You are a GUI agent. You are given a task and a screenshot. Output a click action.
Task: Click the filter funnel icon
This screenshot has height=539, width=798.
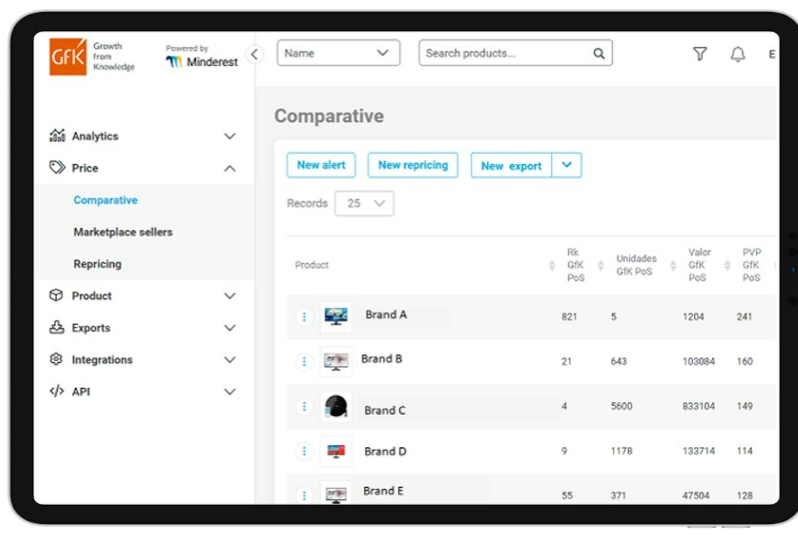click(x=700, y=54)
